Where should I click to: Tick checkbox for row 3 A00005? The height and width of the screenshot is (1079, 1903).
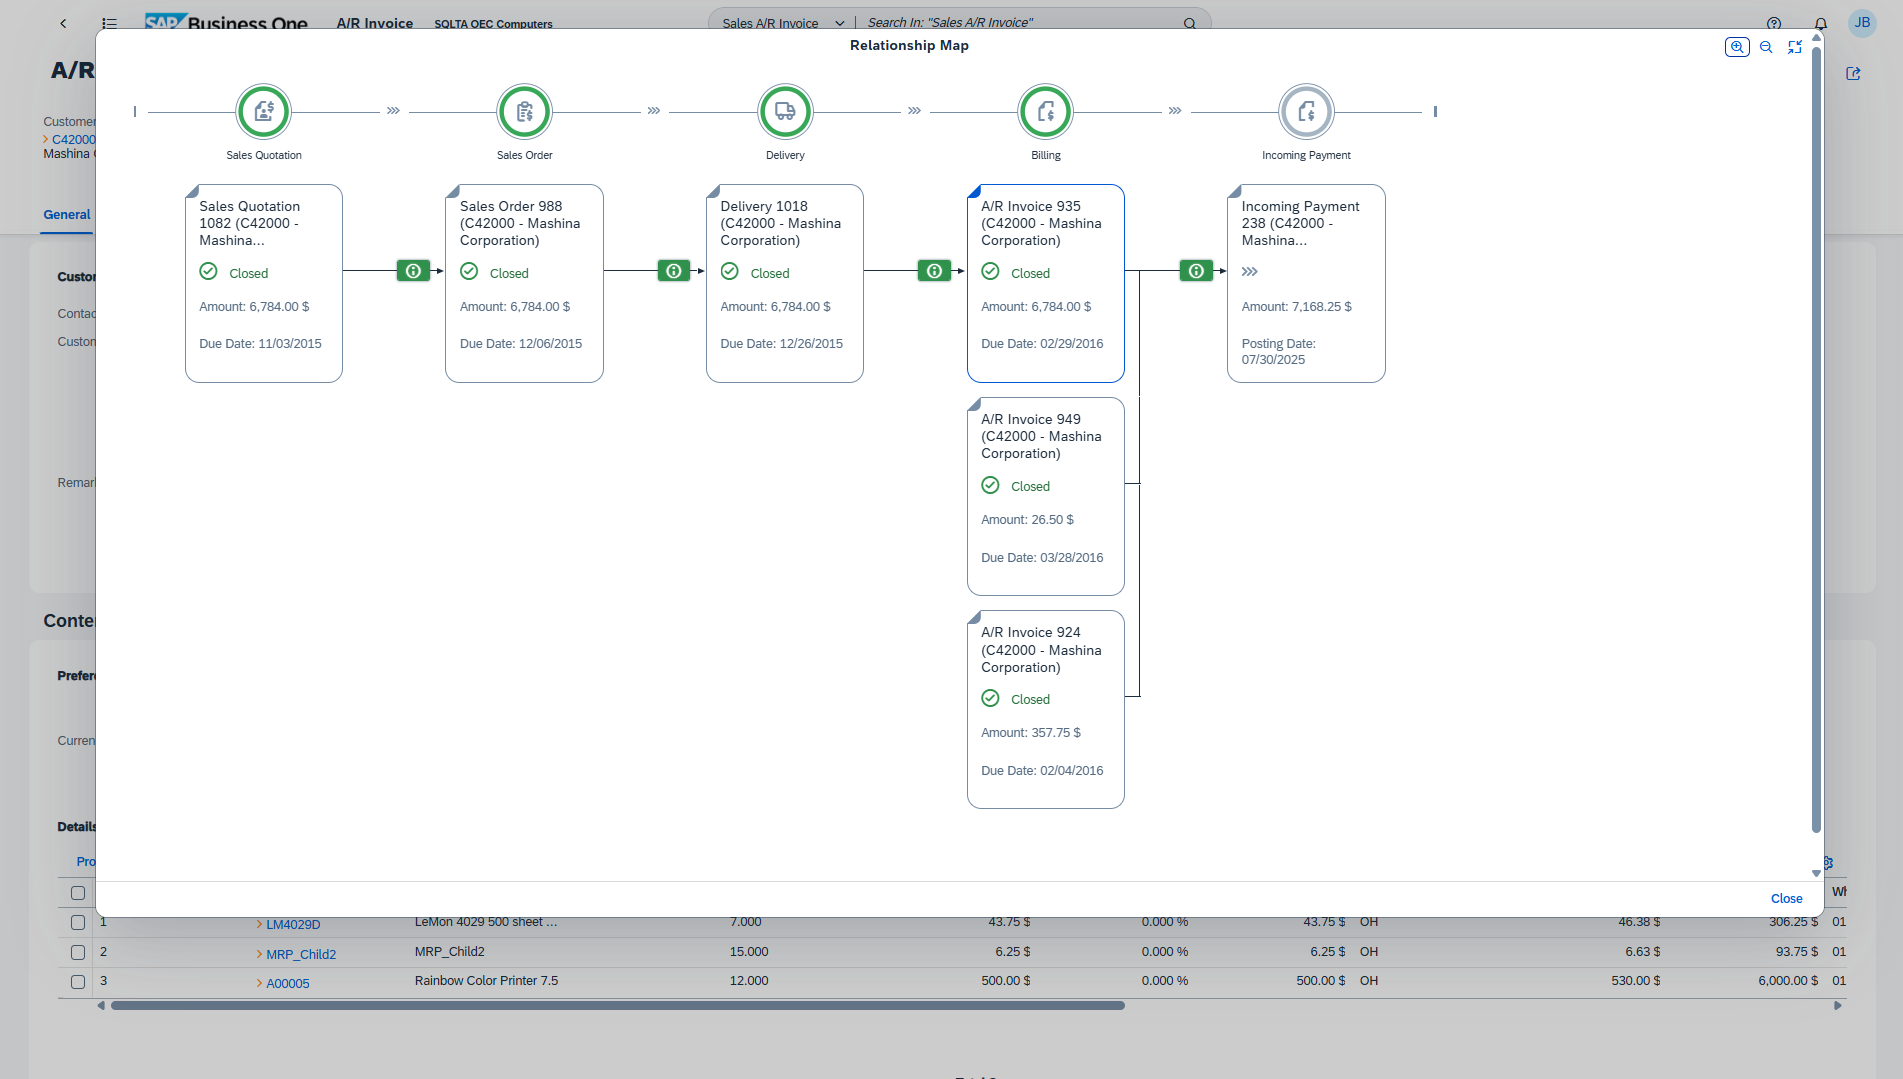click(78, 982)
